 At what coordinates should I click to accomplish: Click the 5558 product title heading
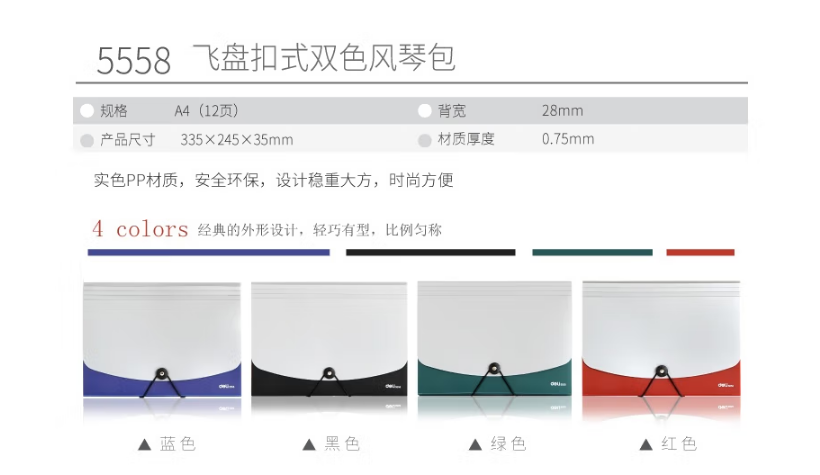coord(276,59)
